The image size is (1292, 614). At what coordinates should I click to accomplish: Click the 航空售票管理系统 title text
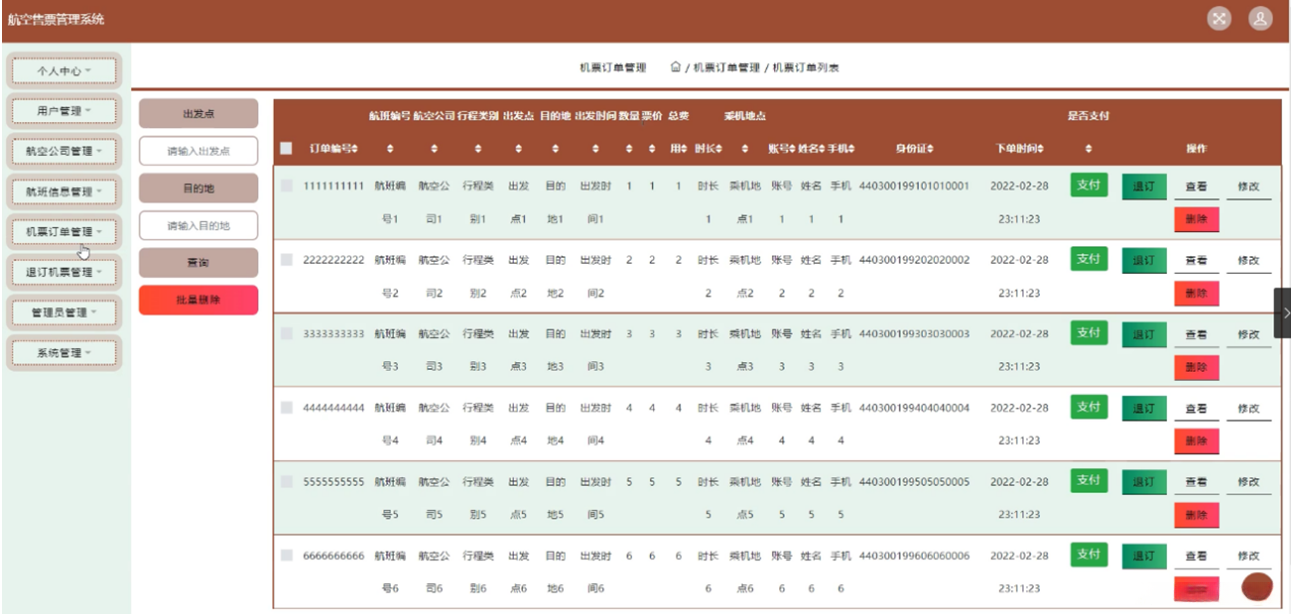[55, 19]
